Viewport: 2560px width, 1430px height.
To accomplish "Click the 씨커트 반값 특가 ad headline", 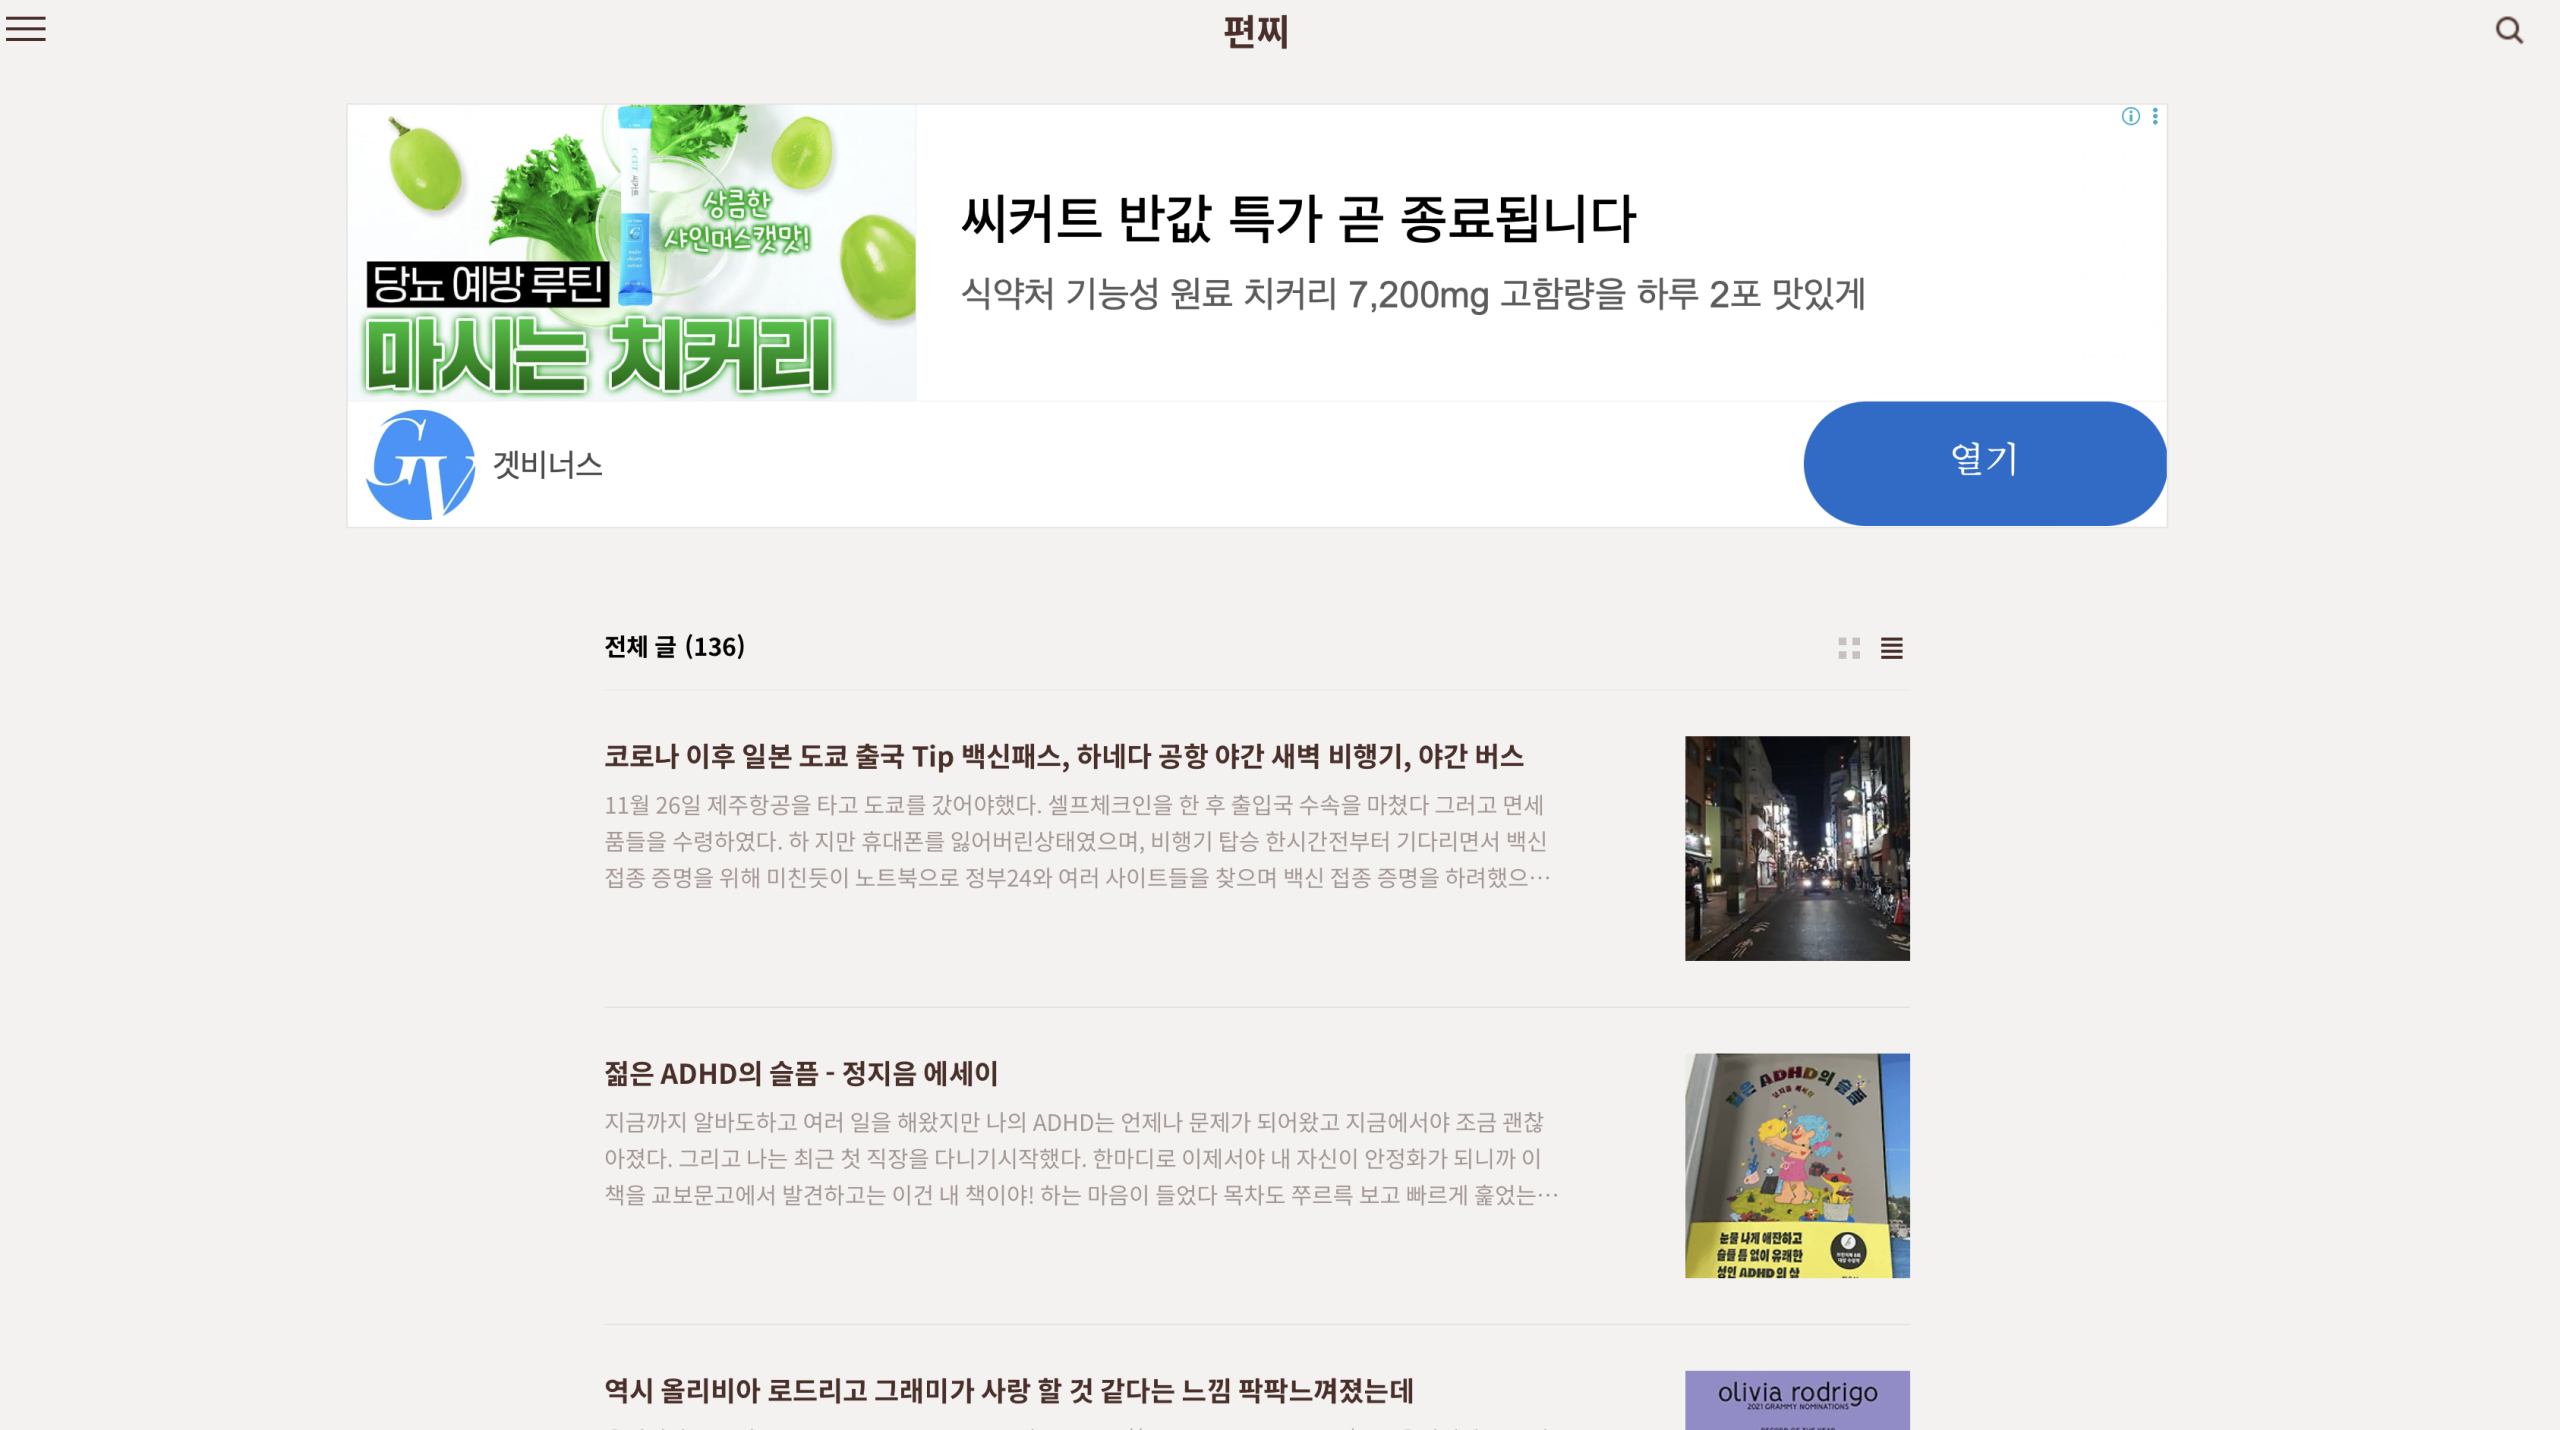I will pos(1298,219).
